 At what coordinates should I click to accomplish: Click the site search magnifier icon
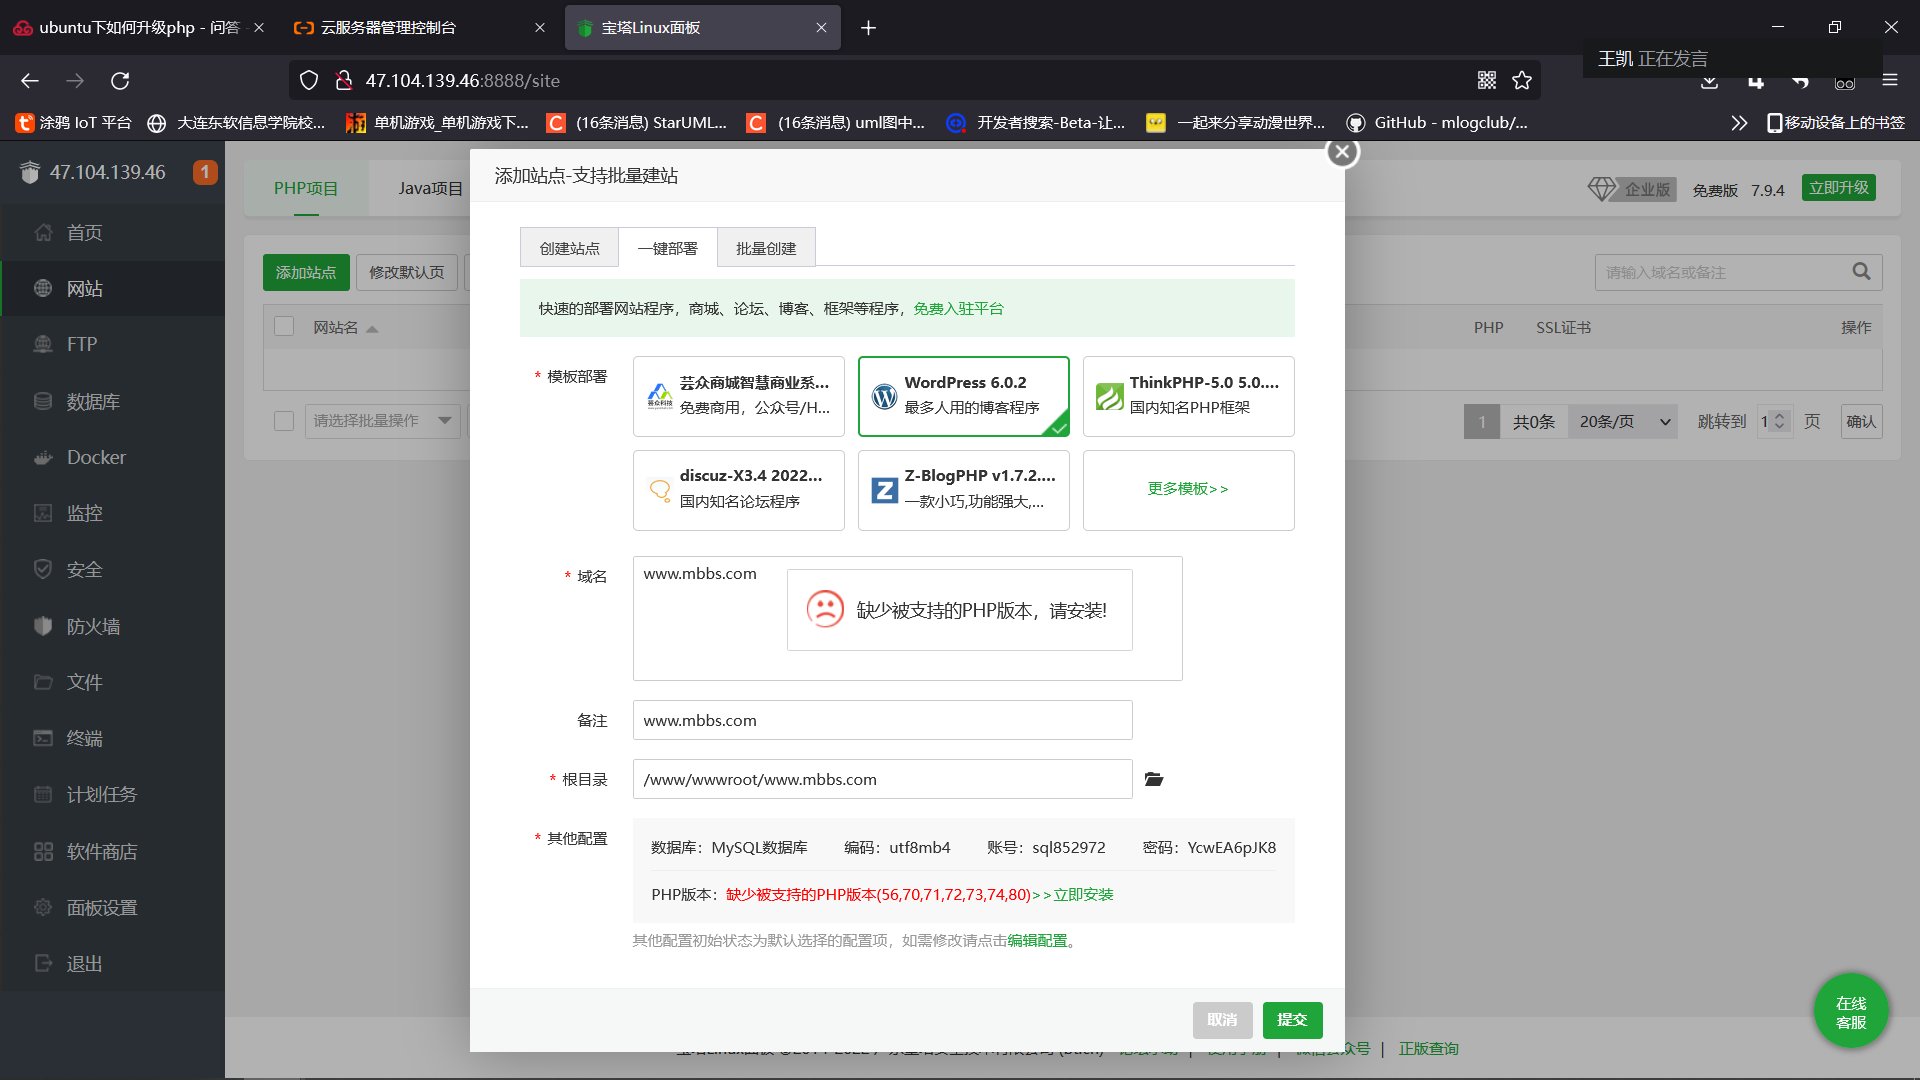pos(1861,272)
